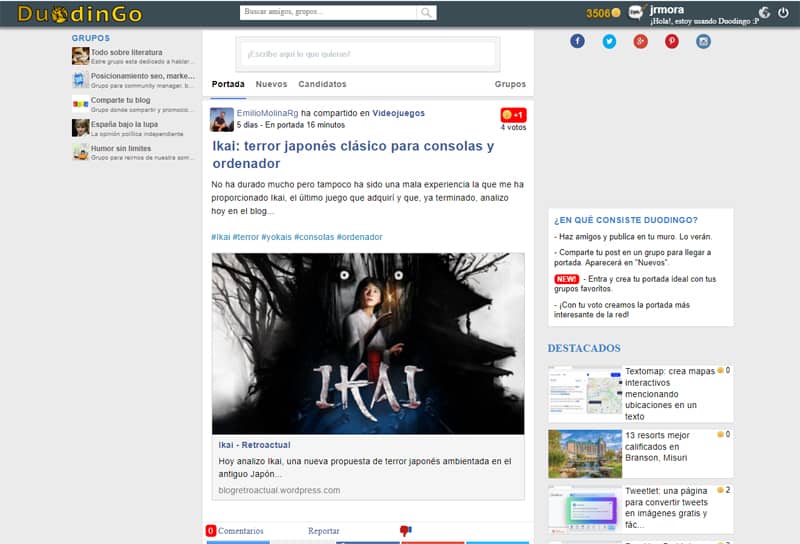Image resolution: width=800 pixels, height=544 pixels.
Task: Open España bajo la lupa group
Action: [x=124, y=124]
